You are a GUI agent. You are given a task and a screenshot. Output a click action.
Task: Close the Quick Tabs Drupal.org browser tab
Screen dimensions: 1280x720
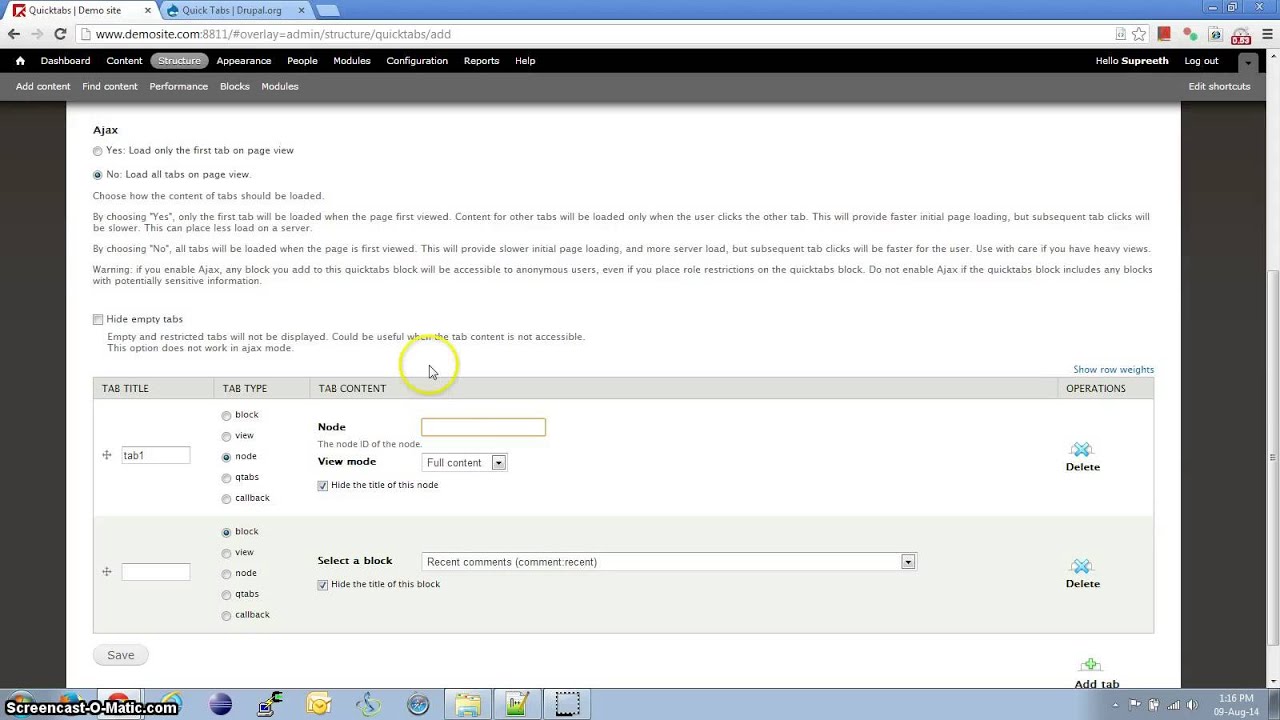[x=302, y=11]
